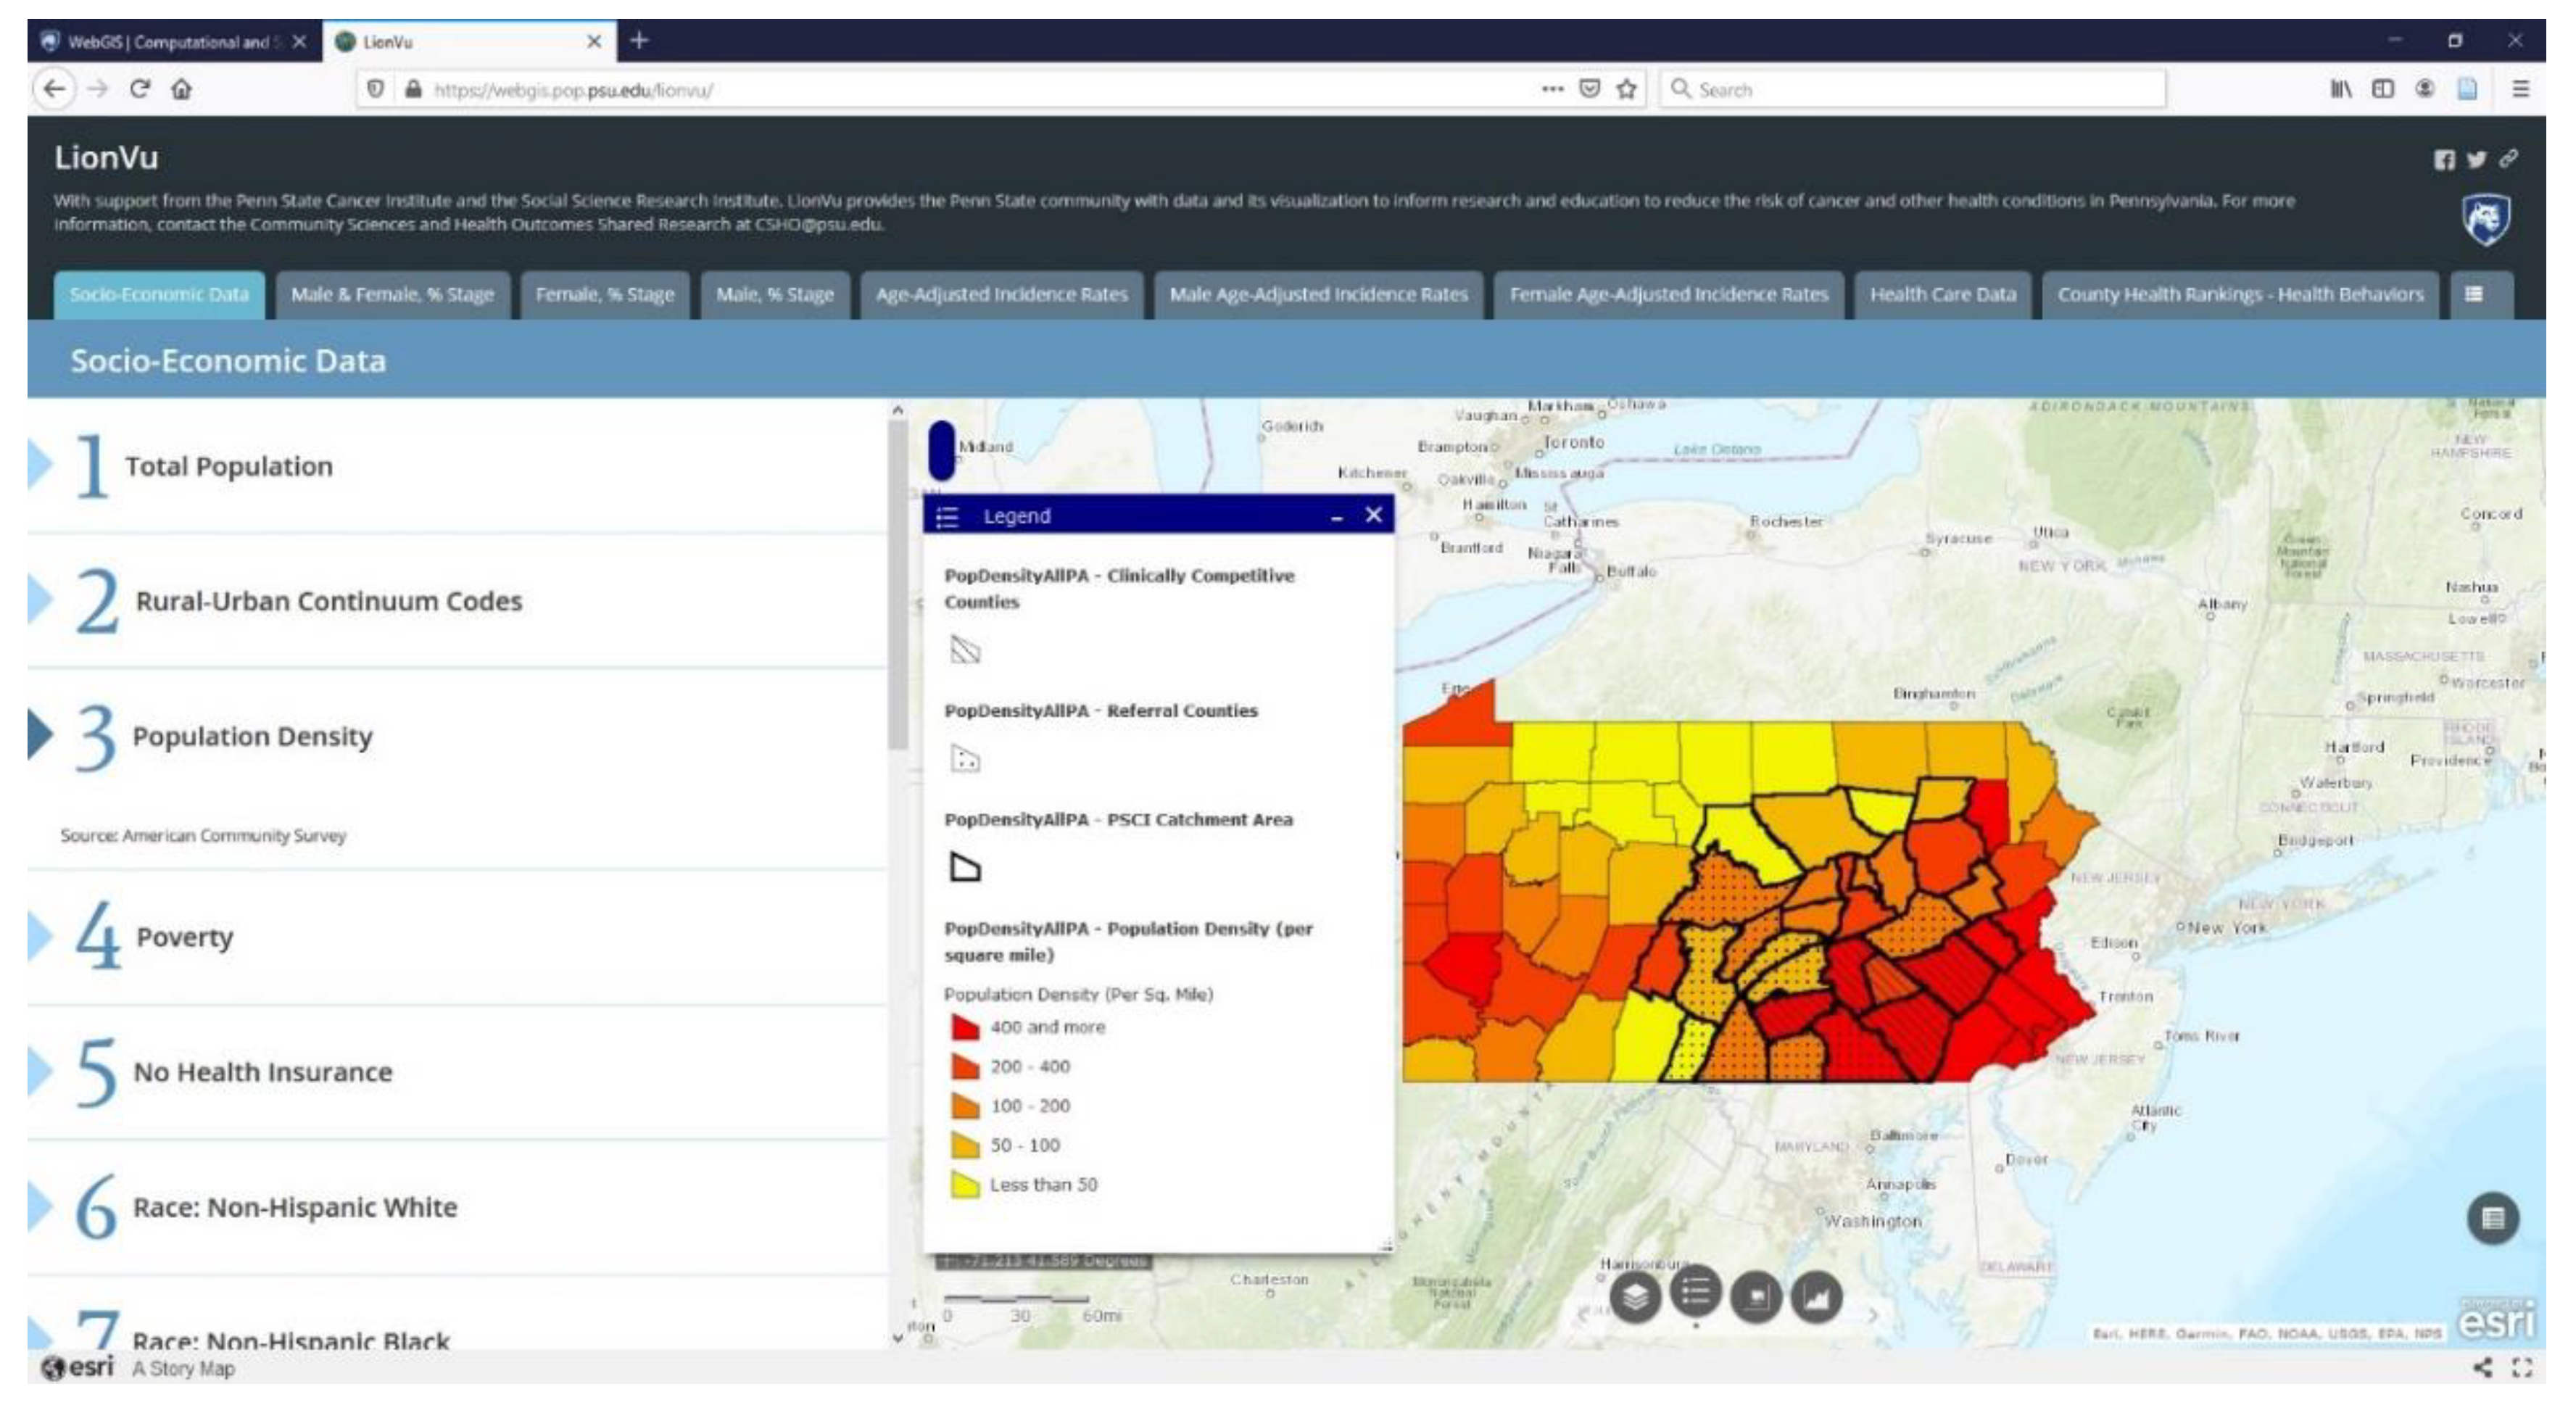Click the fullscreen icon at bottom right
The width and height of the screenshot is (2576, 1413).
click(2522, 1367)
